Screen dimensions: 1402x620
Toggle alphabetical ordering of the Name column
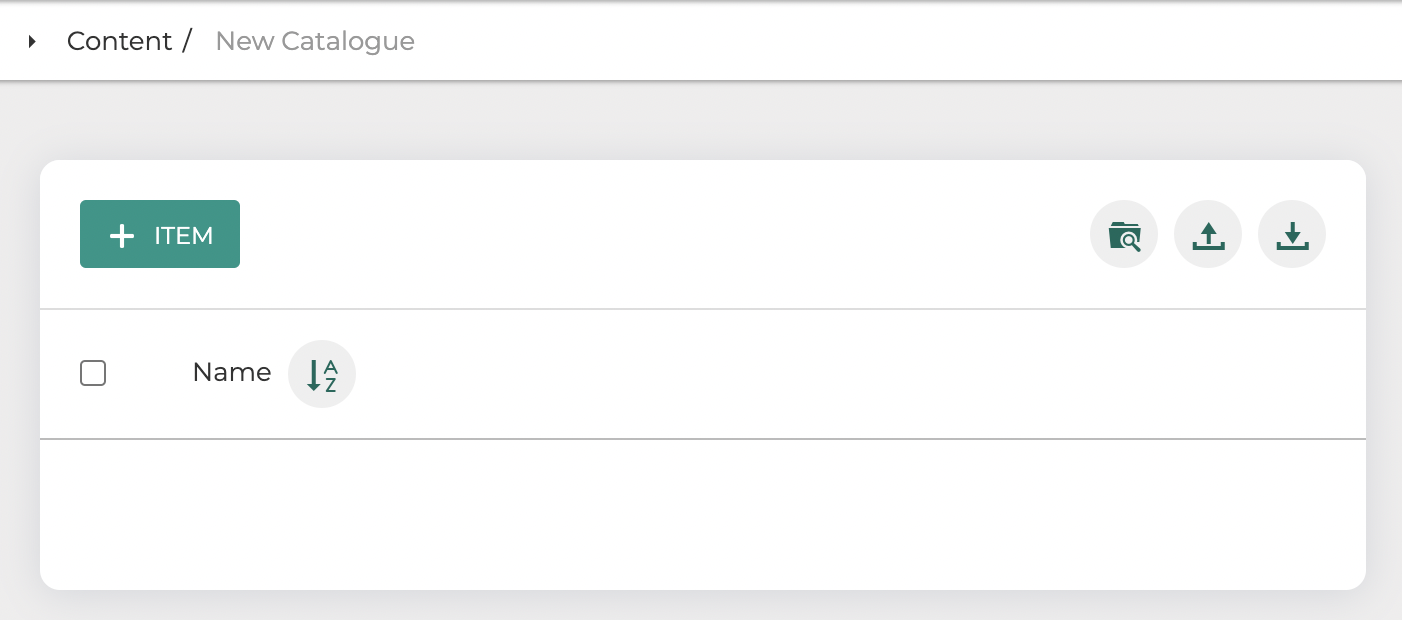pos(322,375)
